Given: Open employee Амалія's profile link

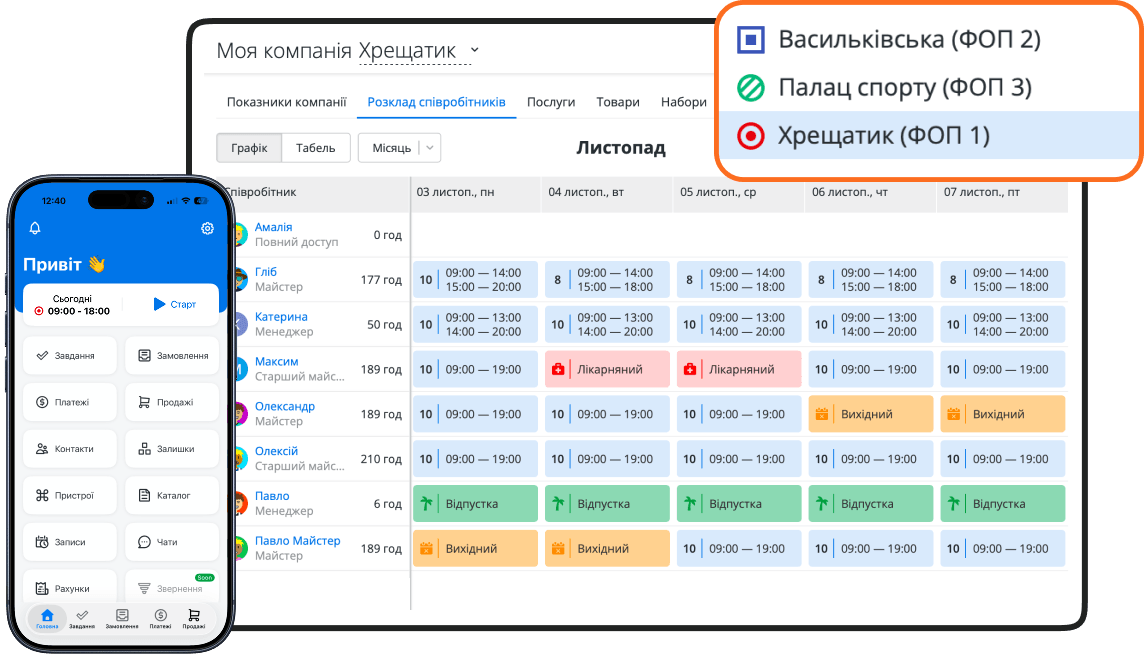Looking at the screenshot, I should [274, 227].
